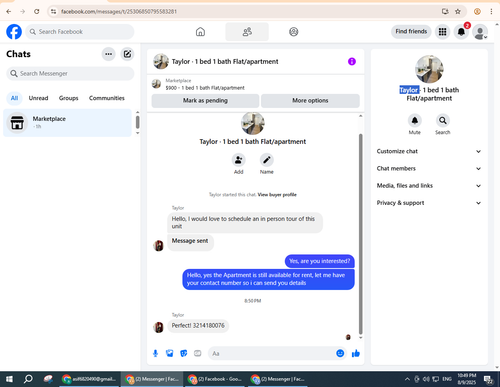Send a thumbs-up like
The image size is (500, 387).
356,353
